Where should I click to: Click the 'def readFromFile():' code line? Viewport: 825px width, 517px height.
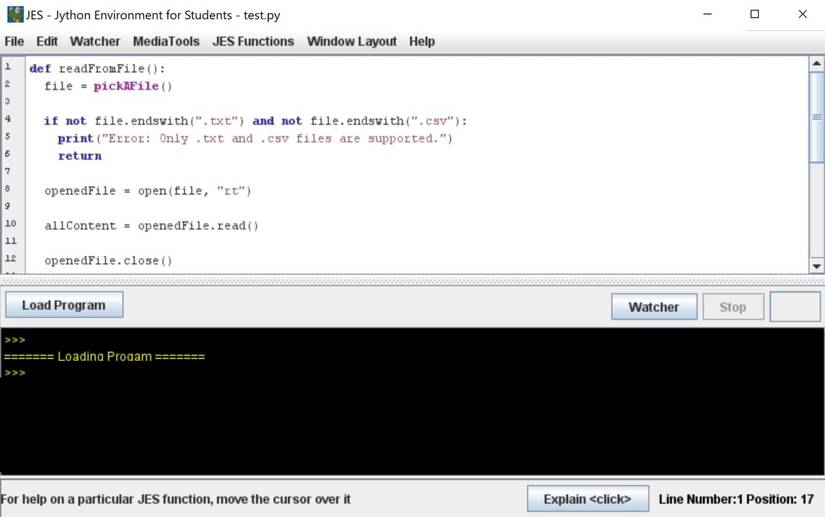[97, 69]
